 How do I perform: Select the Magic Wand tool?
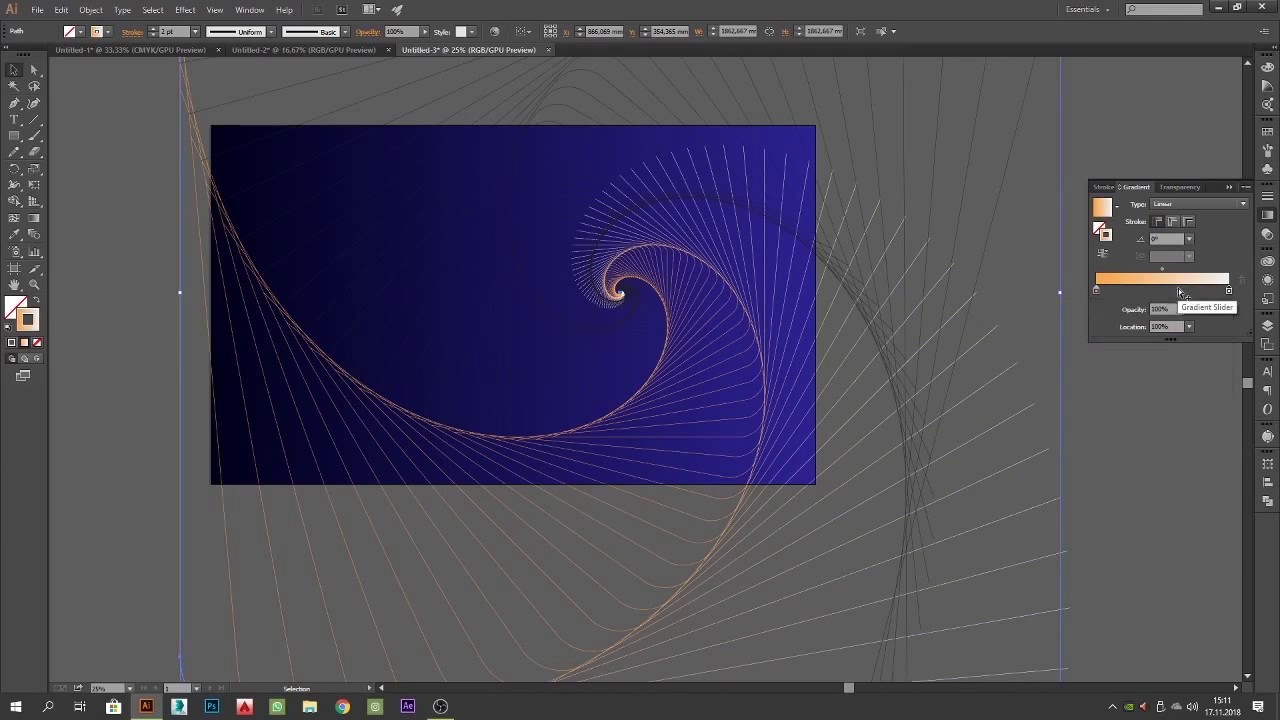(x=14, y=87)
